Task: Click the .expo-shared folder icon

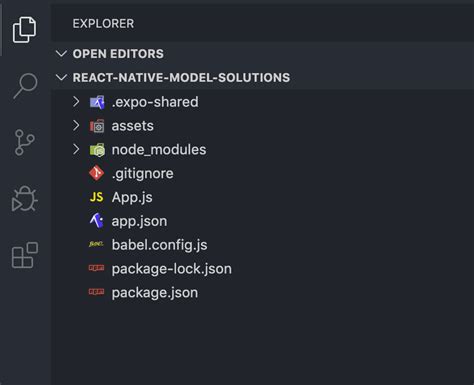Action: (97, 102)
